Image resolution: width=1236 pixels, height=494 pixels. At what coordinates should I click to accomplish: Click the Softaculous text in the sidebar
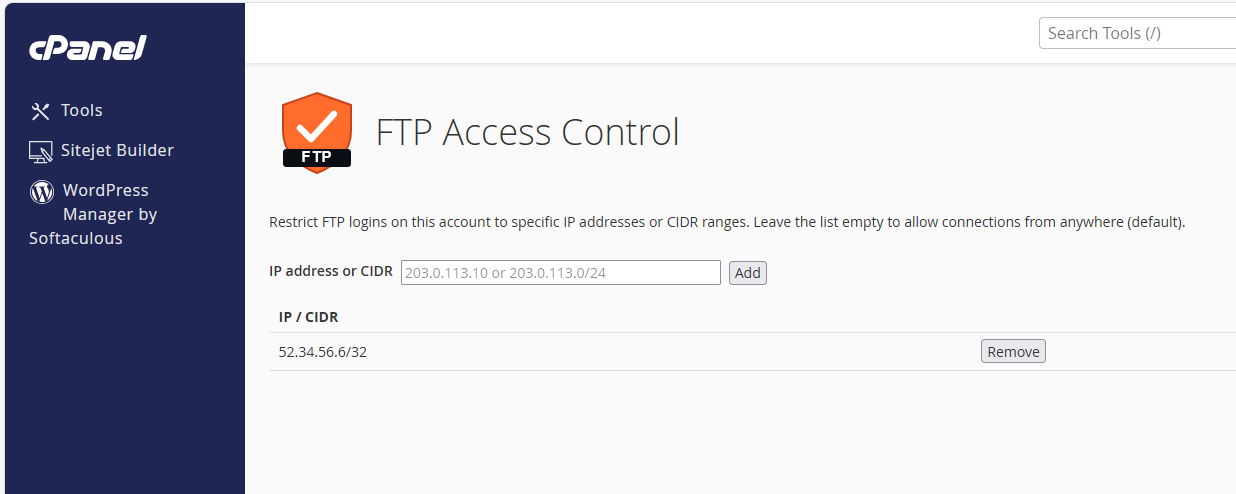(x=76, y=238)
